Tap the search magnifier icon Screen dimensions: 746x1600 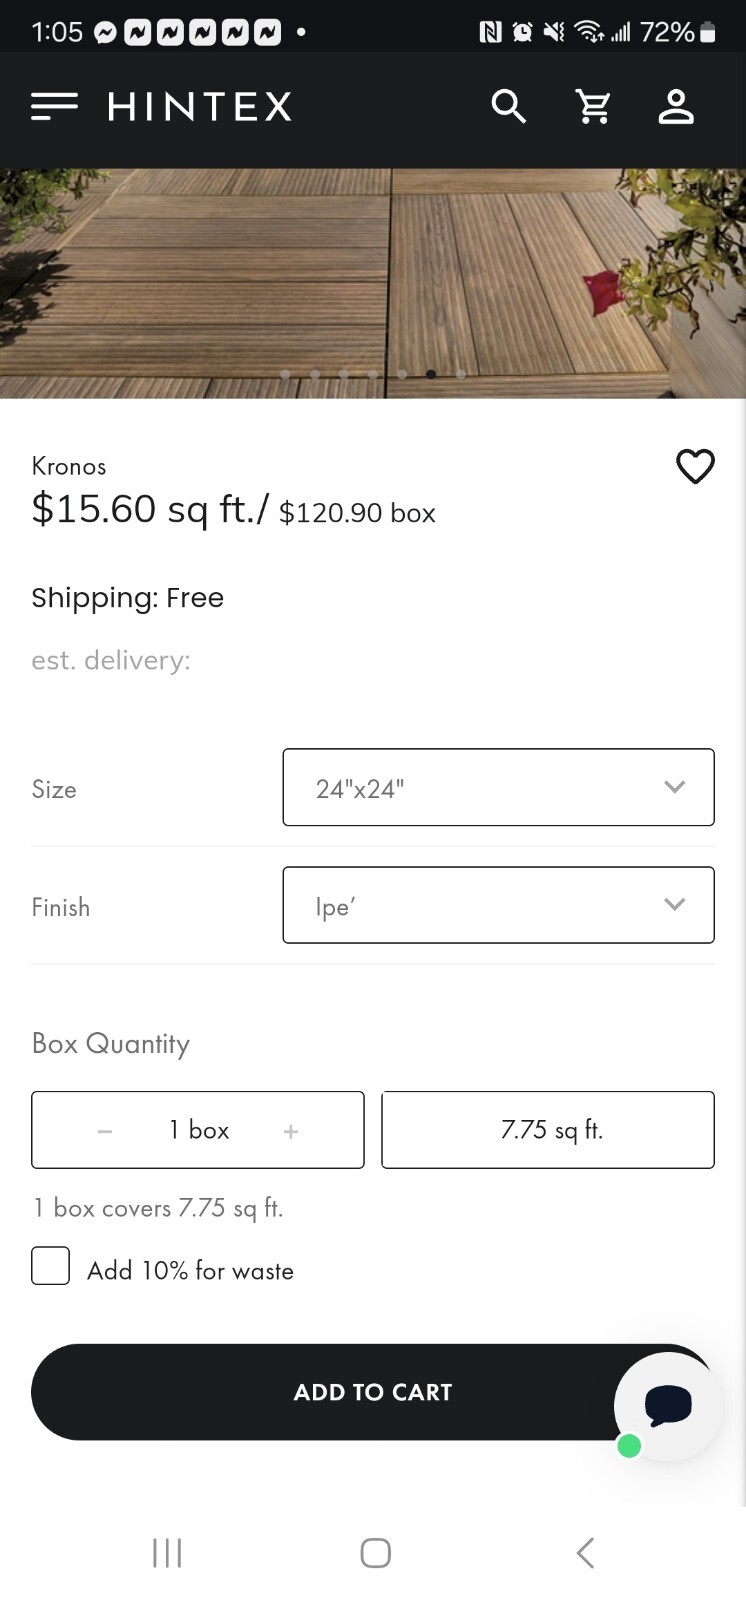(508, 106)
